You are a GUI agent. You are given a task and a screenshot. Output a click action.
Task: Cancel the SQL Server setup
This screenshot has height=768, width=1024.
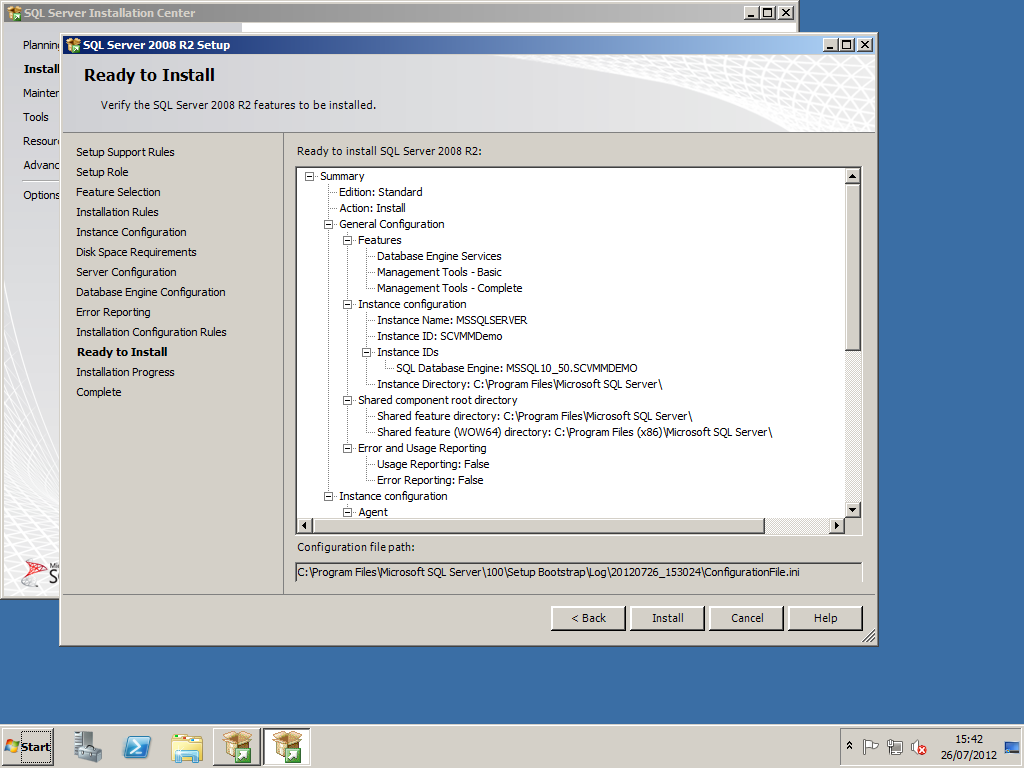(746, 618)
